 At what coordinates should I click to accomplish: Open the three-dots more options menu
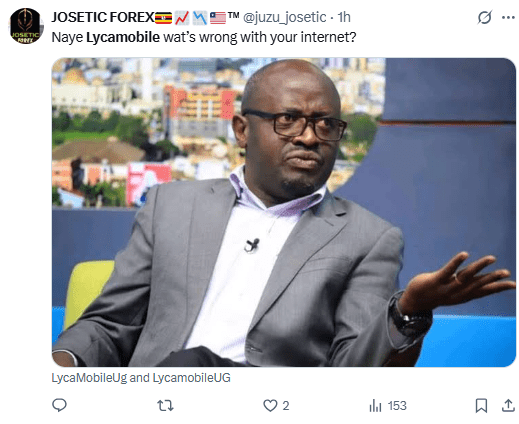point(508,17)
